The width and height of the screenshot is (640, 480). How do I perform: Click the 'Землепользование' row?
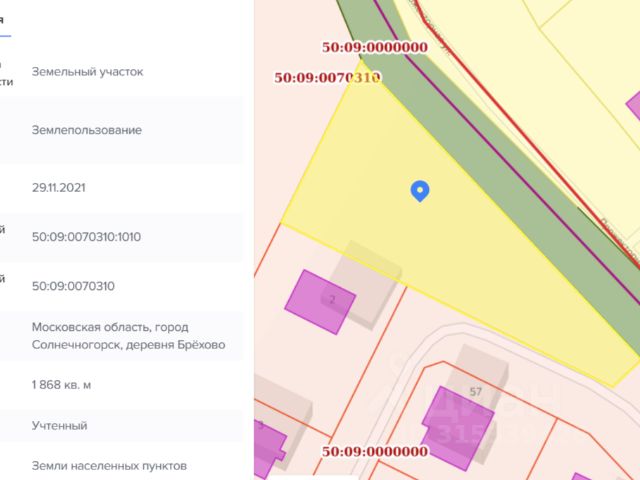[x=87, y=130]
